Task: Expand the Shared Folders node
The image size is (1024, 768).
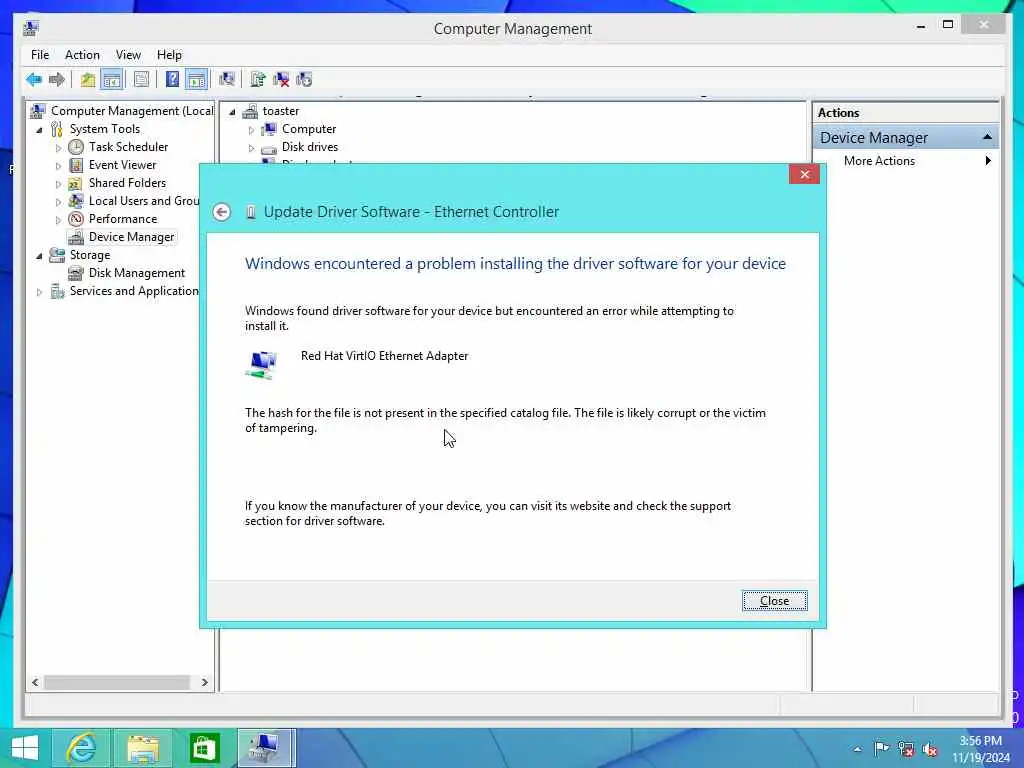Action: pos(58,184)
